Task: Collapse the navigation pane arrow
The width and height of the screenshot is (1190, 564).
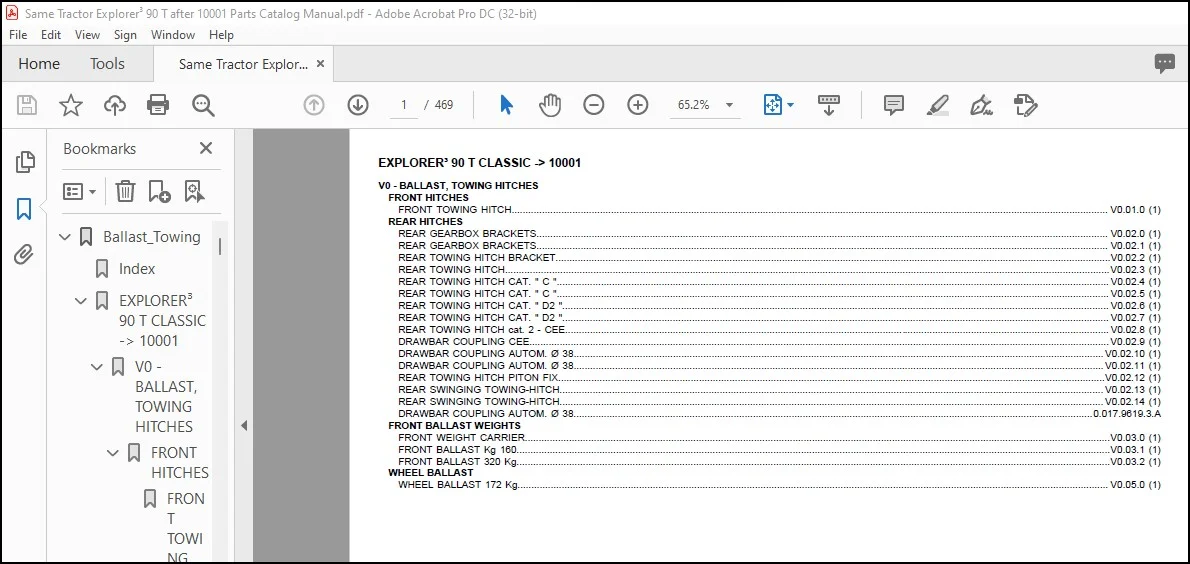Action: coord(244,426)
